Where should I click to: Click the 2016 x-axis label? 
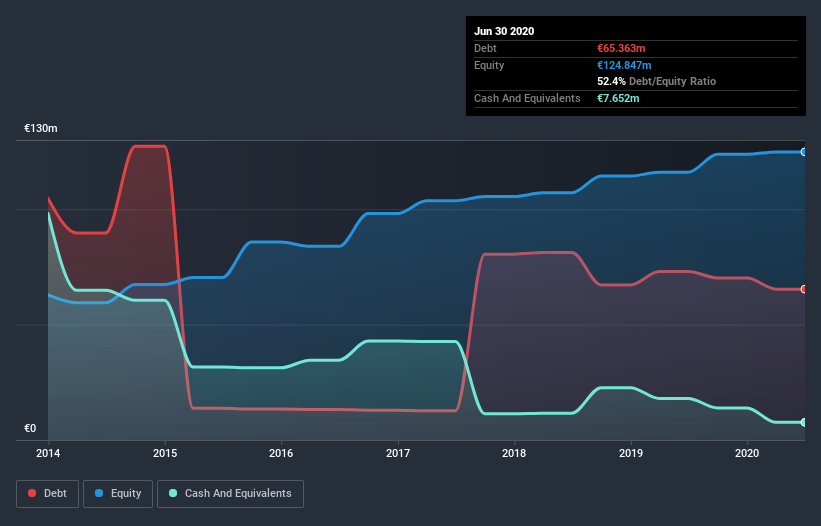pyautogui.click(x=281, y=453)
